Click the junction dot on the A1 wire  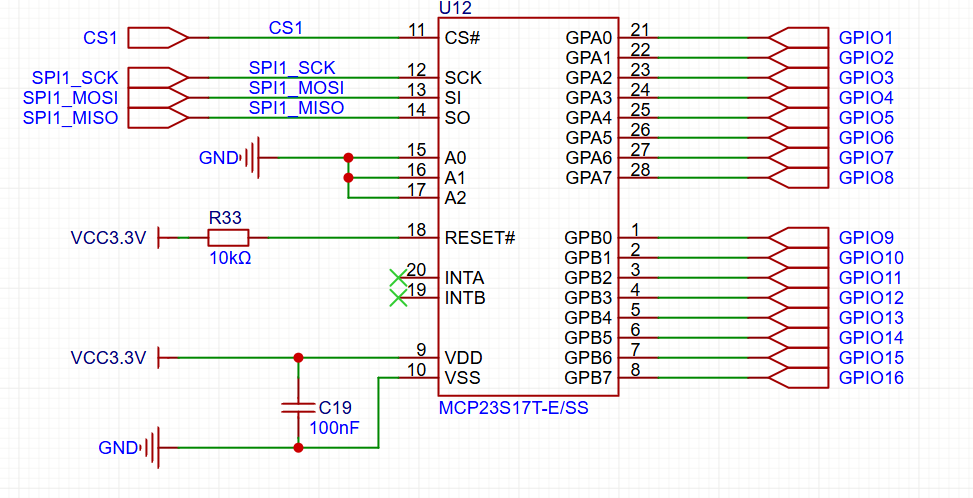point(348,178)
